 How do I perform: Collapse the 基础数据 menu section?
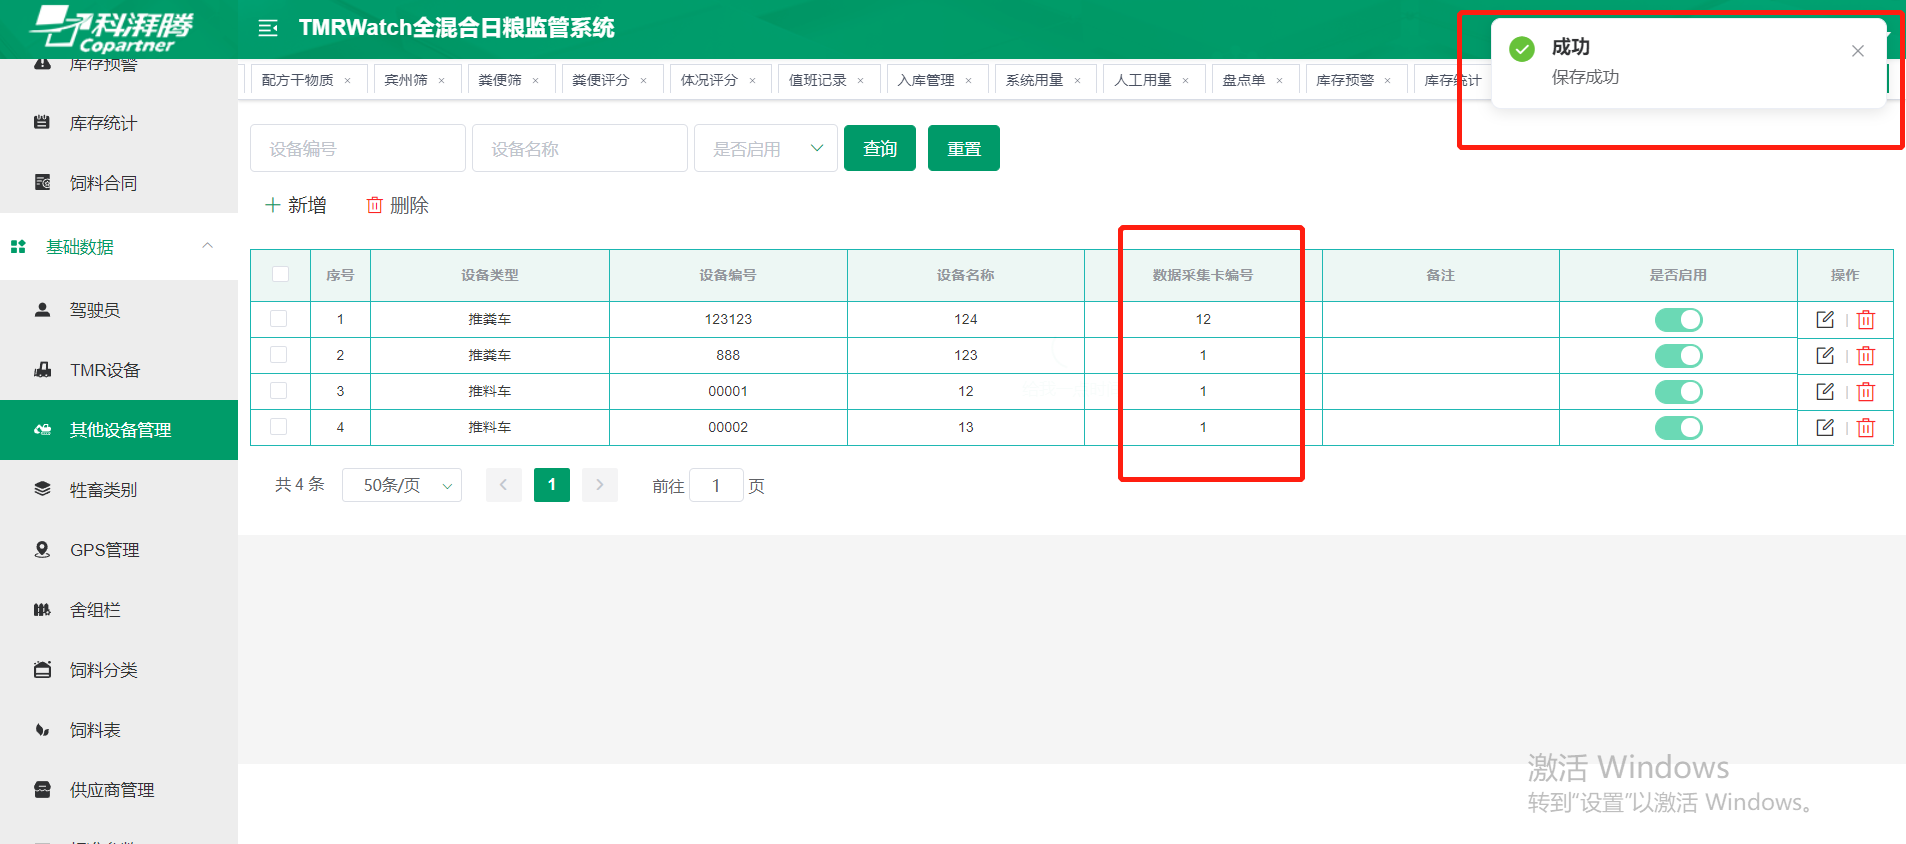(207, 246)
